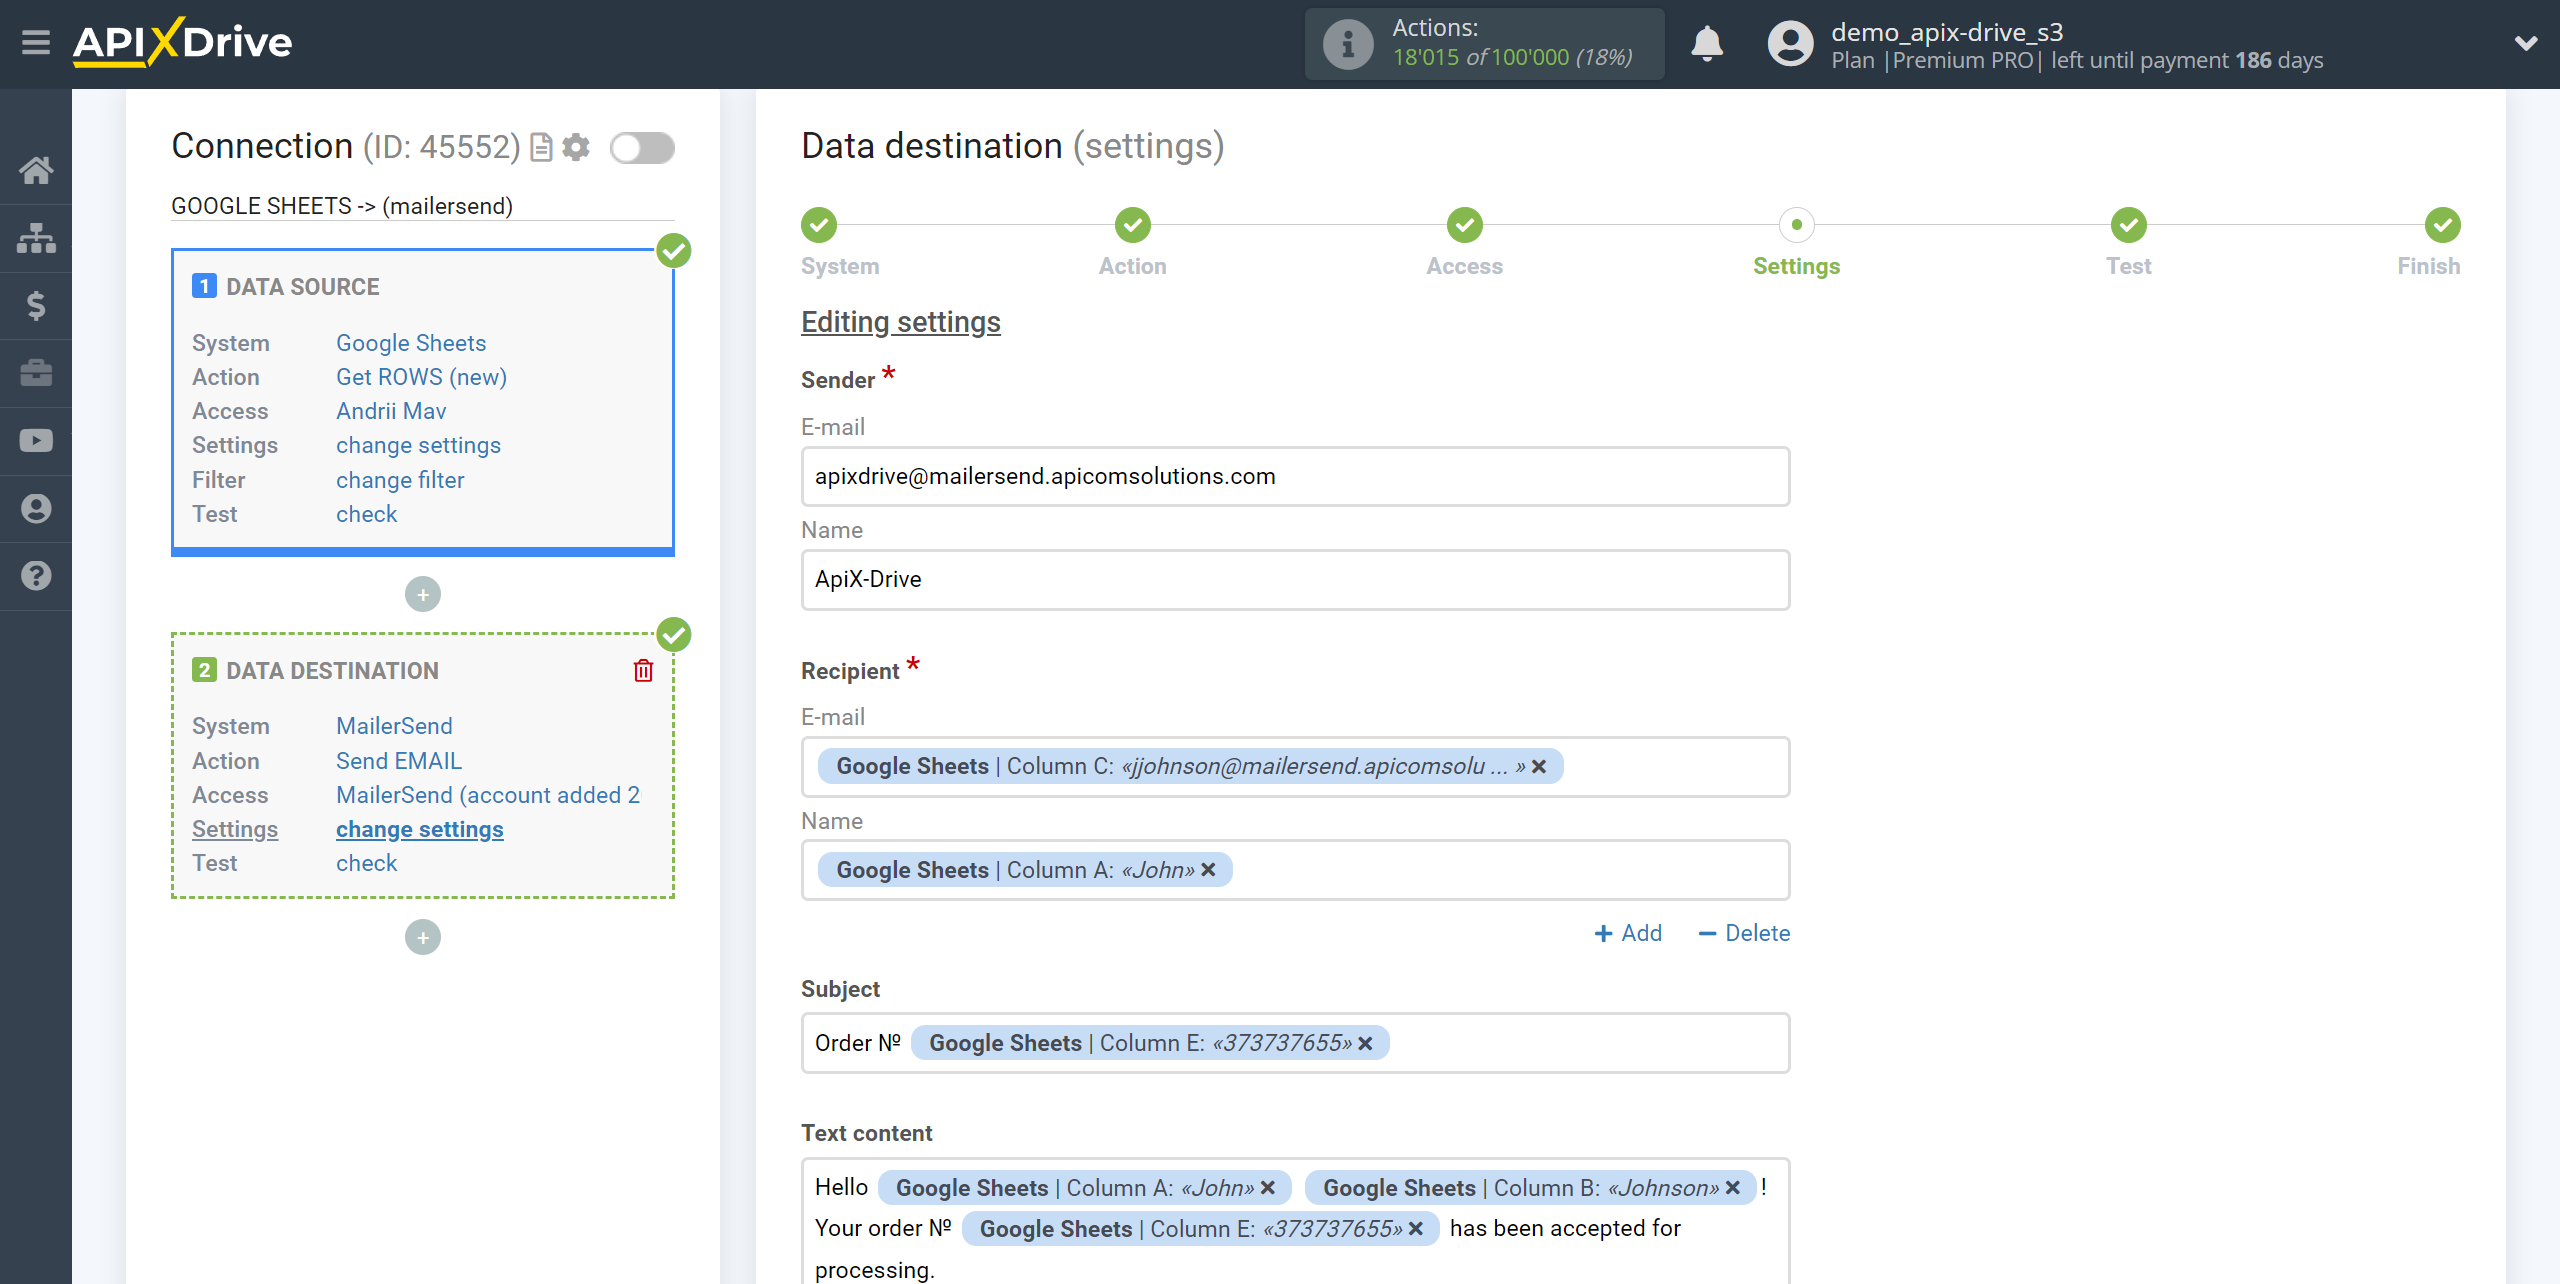Open the notifications bell
The image size is (2560, 1284).
click(x=1707, y=44)
